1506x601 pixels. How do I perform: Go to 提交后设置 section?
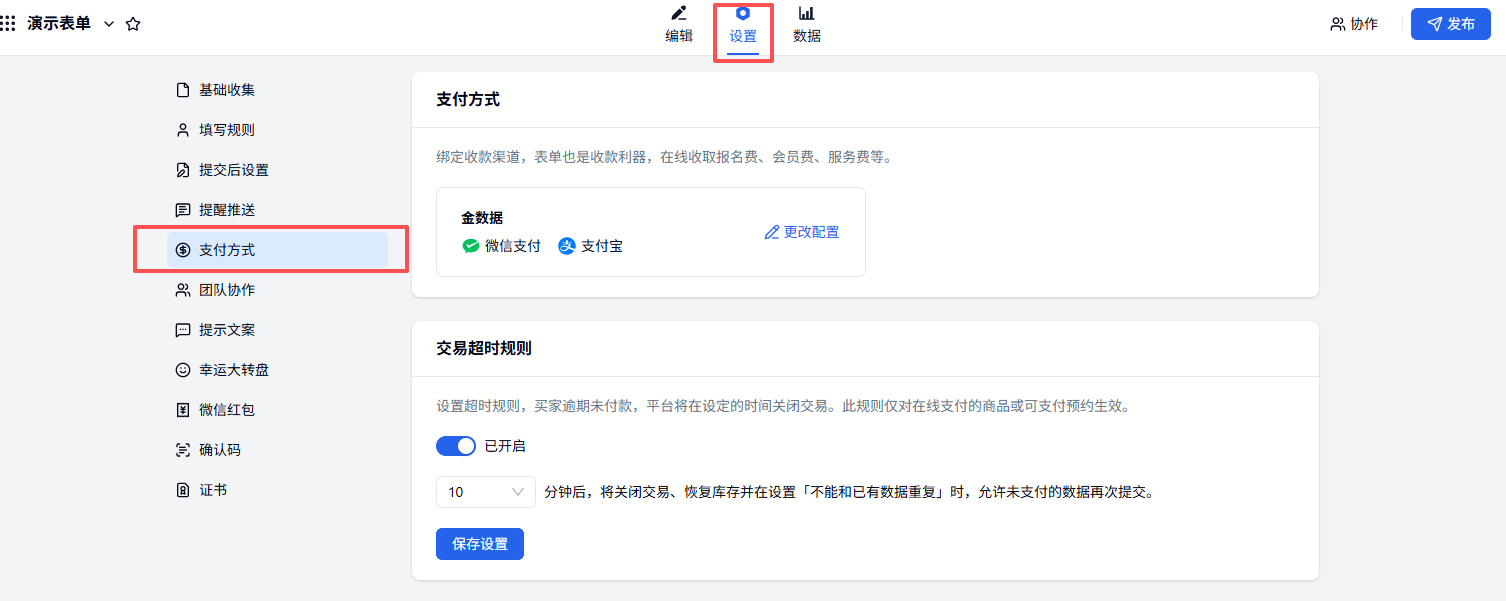[233, 170]
